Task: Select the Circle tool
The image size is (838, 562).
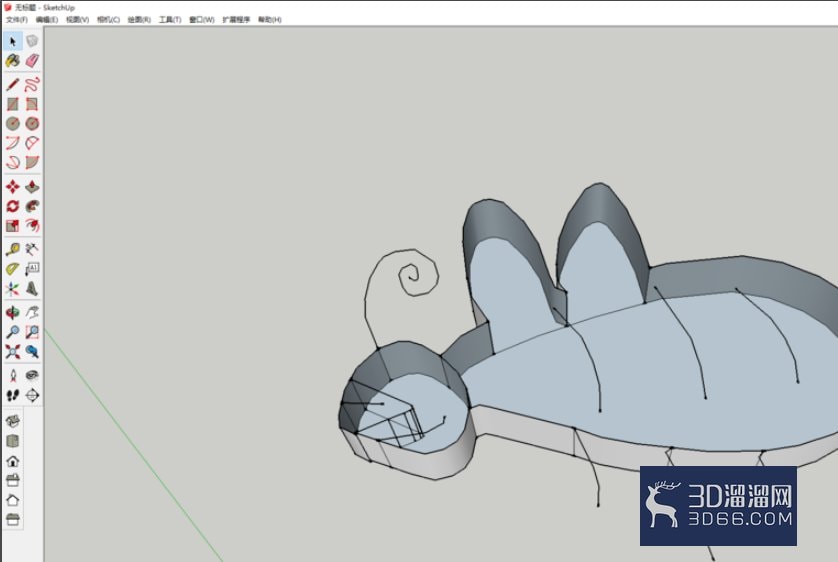Action: coord(13,124)
